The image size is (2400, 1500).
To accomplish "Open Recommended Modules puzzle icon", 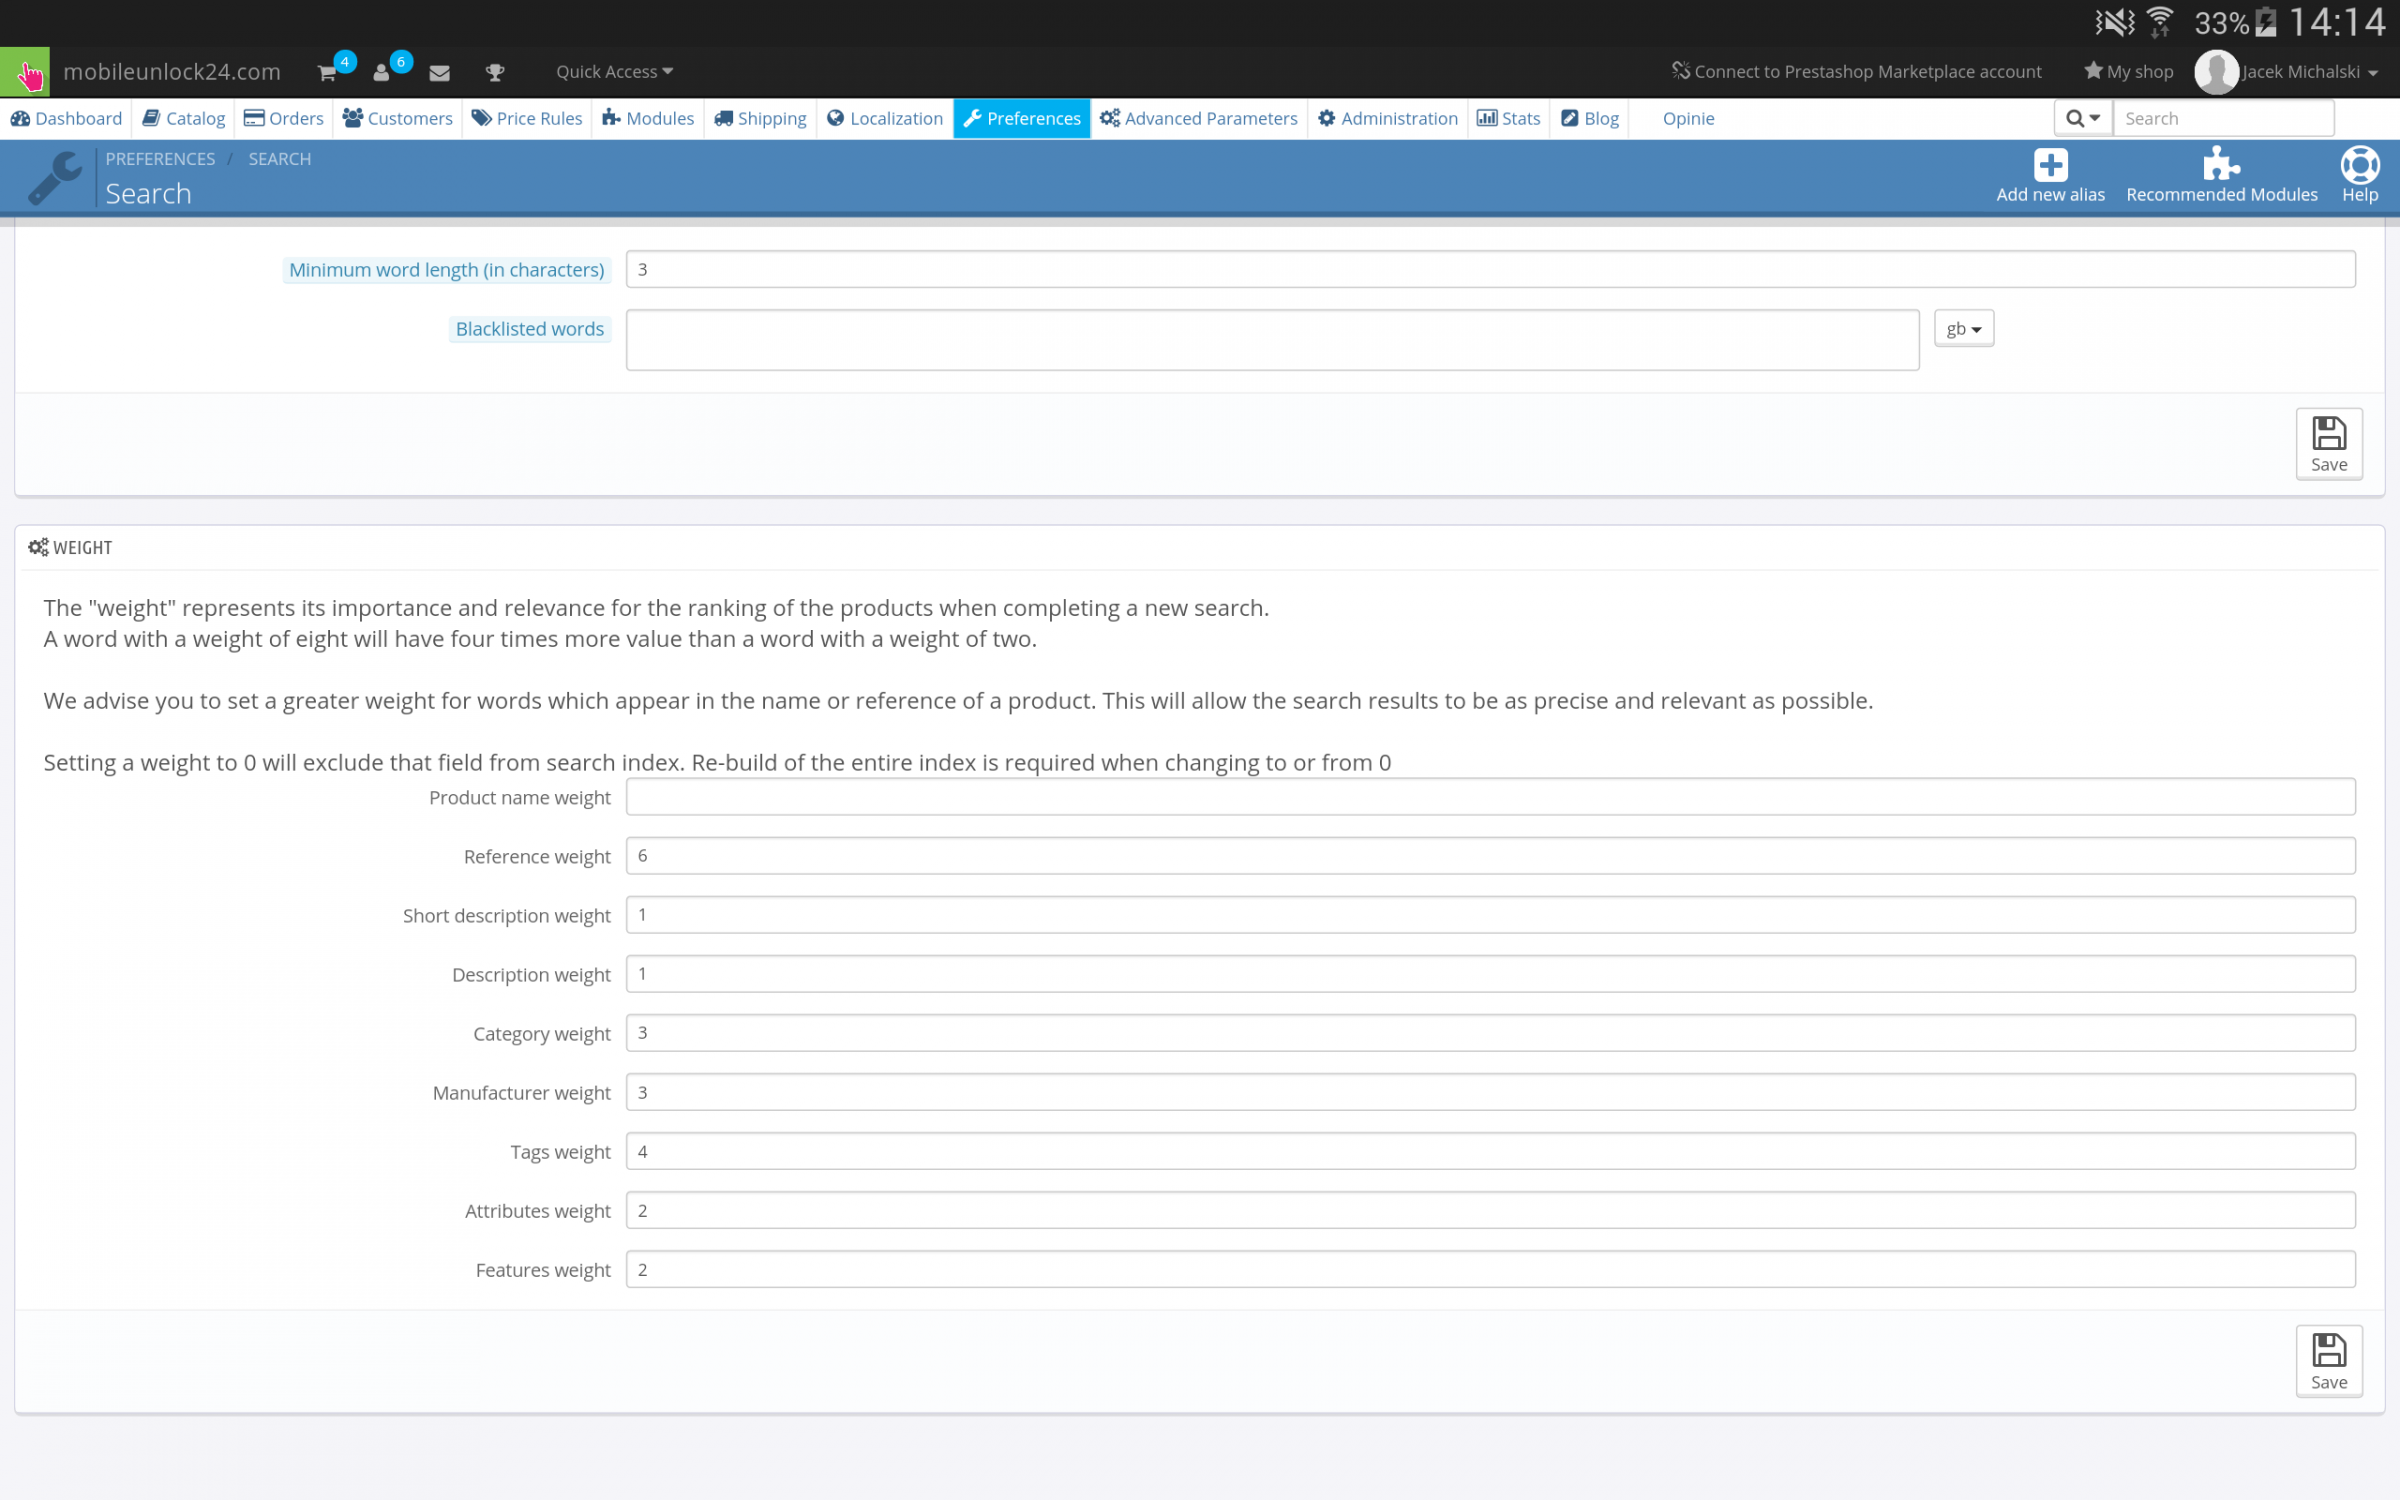I will pos(2221,166).
